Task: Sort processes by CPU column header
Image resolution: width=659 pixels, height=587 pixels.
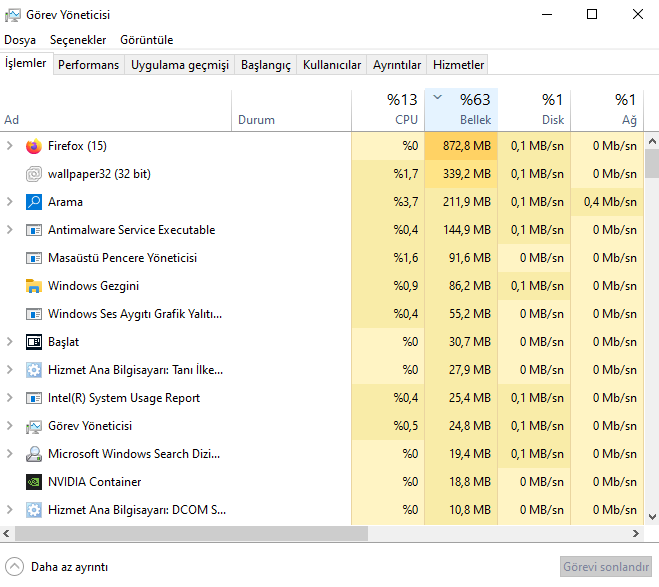Action: click(388, 109)
